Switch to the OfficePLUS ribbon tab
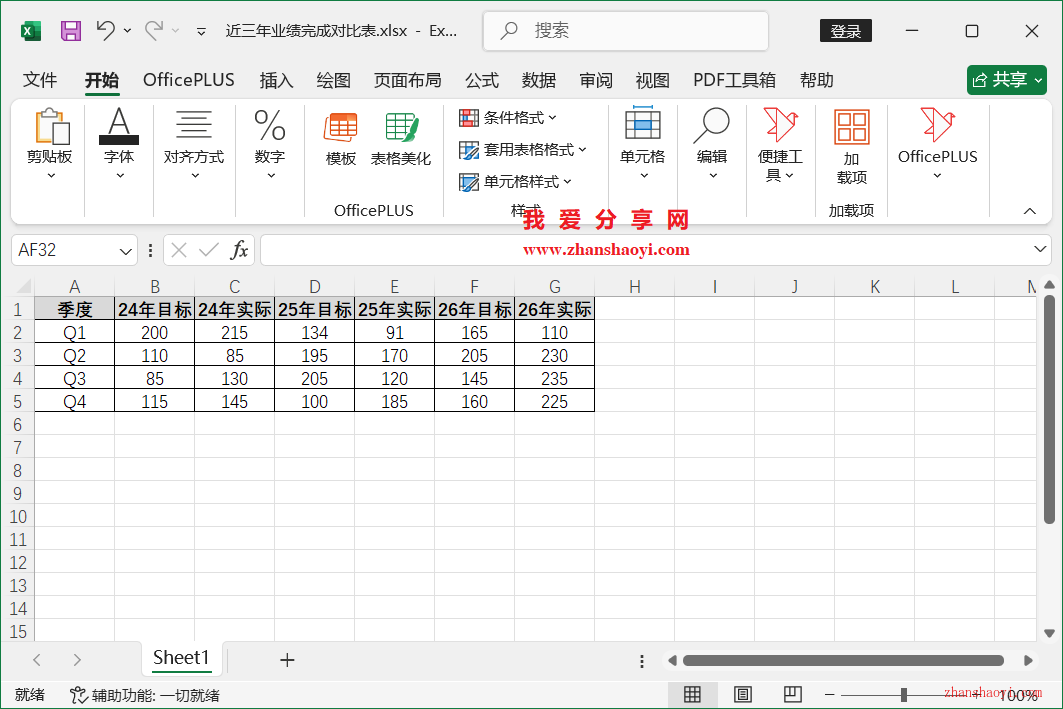 tap(188, 80)
